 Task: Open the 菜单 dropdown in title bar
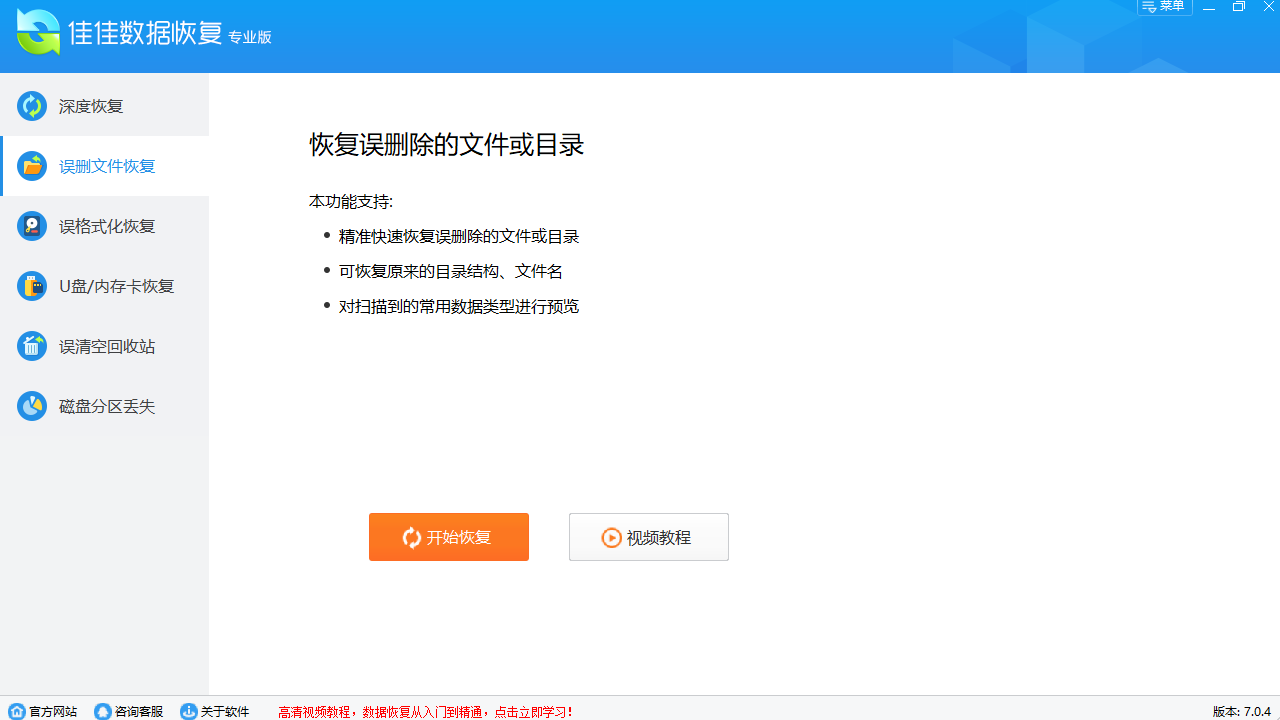pos(1165,7)
